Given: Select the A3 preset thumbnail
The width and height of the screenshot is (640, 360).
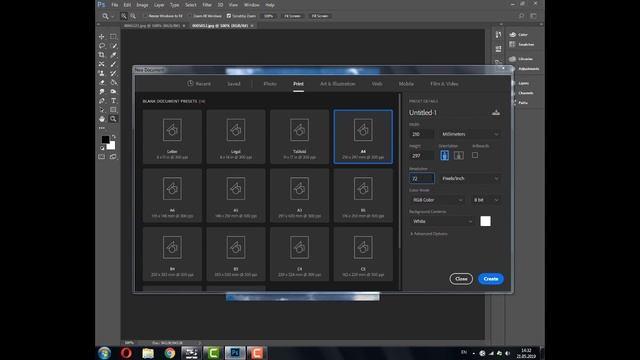Looking at the screenshot, I should [300, 196].
